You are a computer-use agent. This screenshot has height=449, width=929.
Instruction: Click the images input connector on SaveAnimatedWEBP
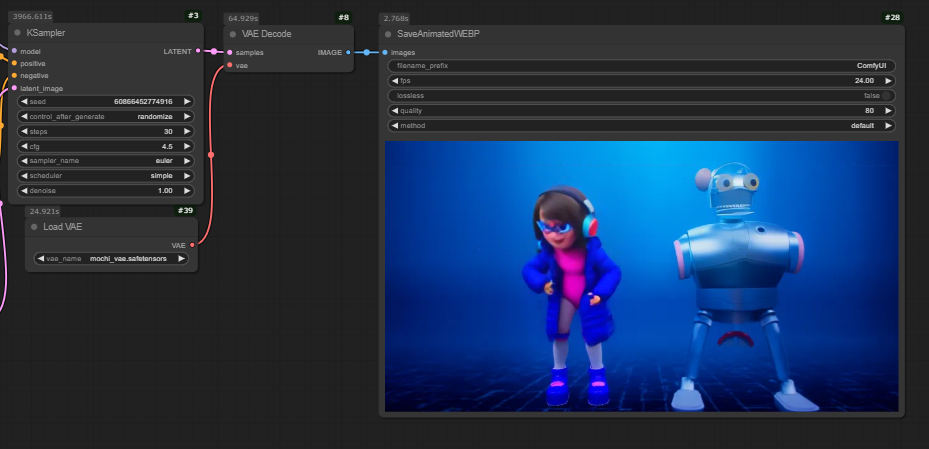385,52
